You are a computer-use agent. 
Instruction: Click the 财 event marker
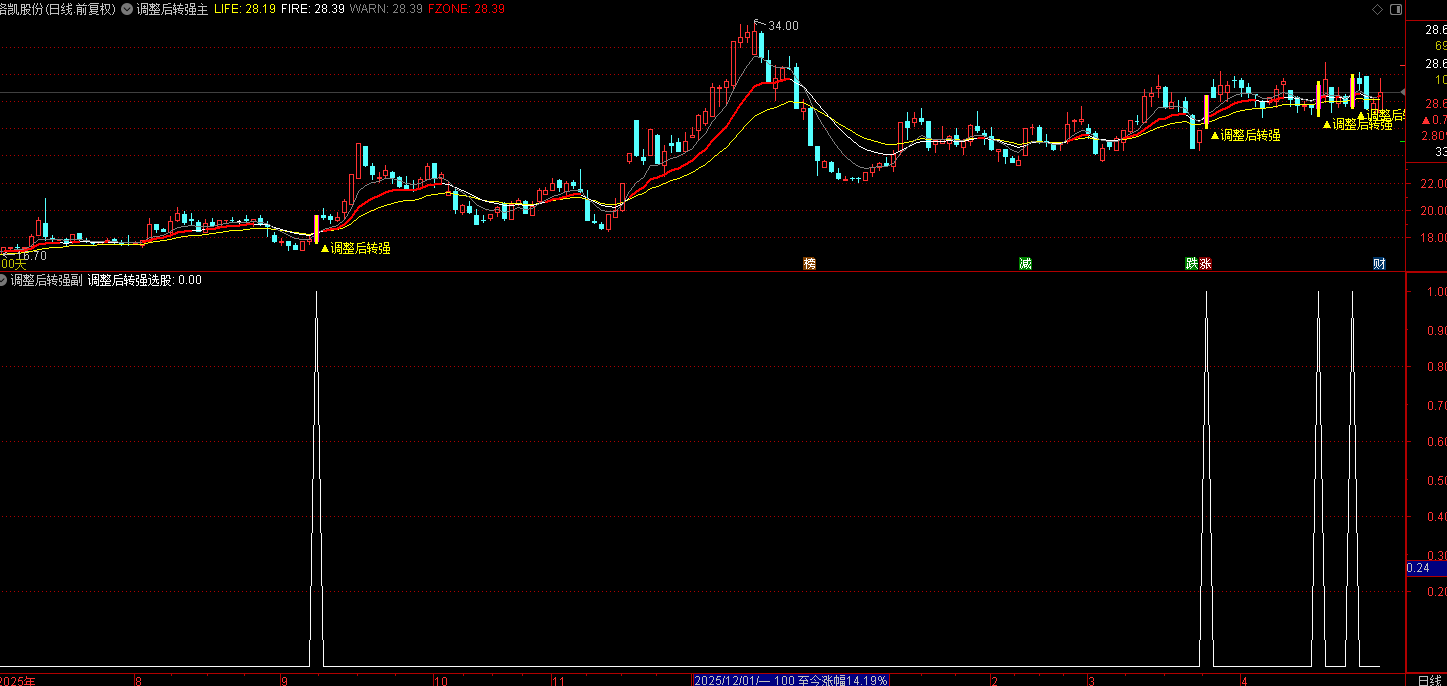point(1379,264)
